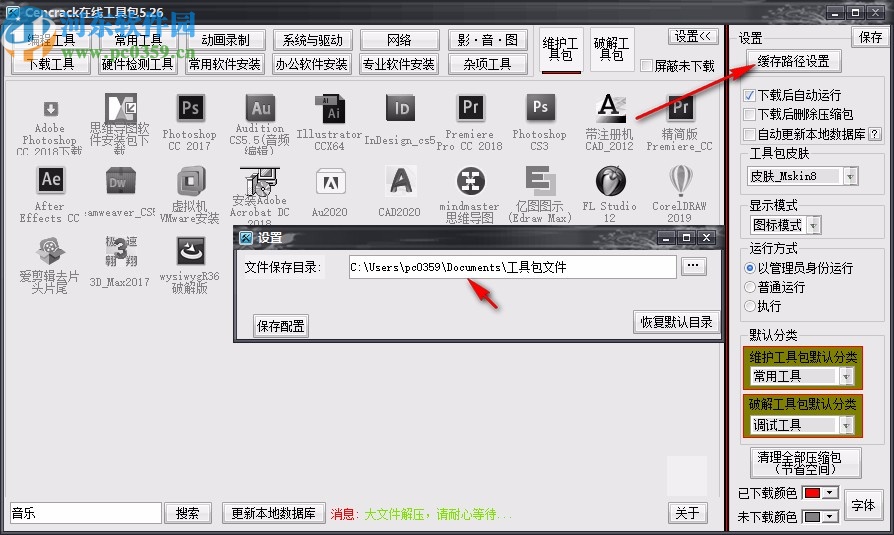Uncheck 下载后自动运行 option
The width and height of the screenshot is (894, 535).
point(750,95)
